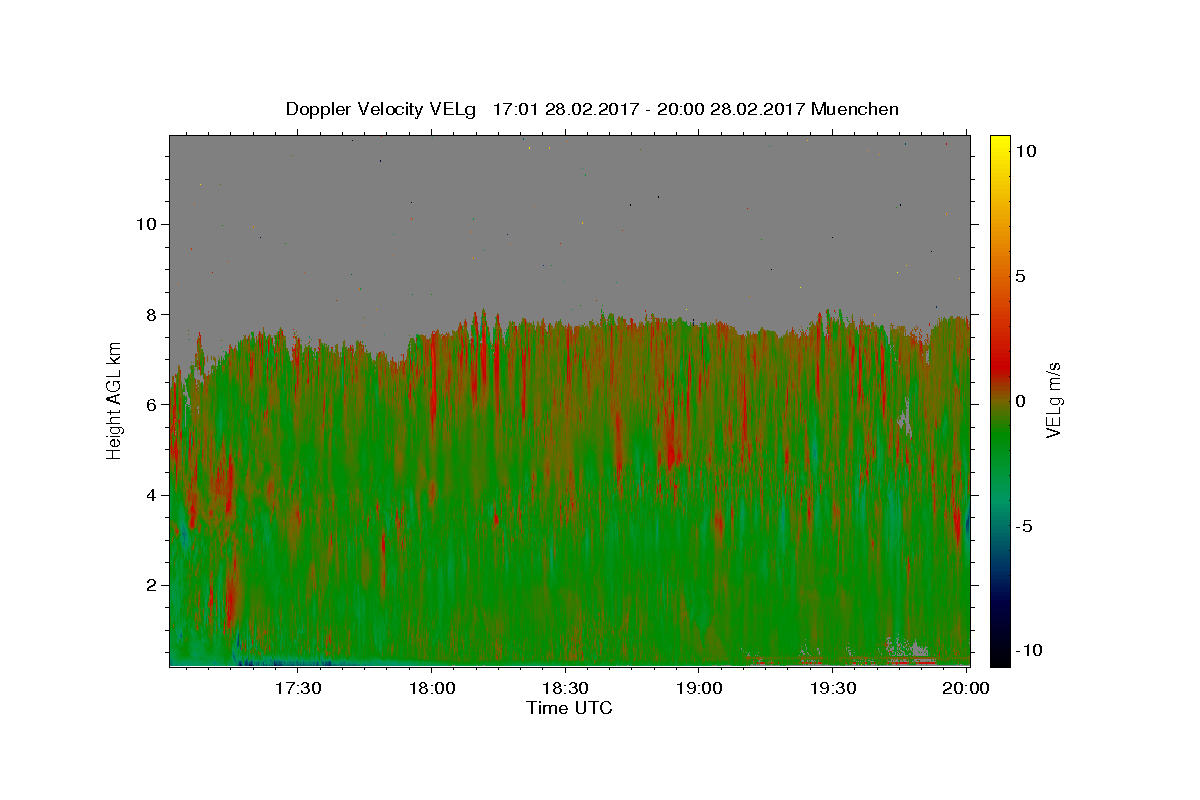Viewport: 1200px width, 800px height.
Task: Click the 4 km height tick label
Action: [x=149, y=494]
